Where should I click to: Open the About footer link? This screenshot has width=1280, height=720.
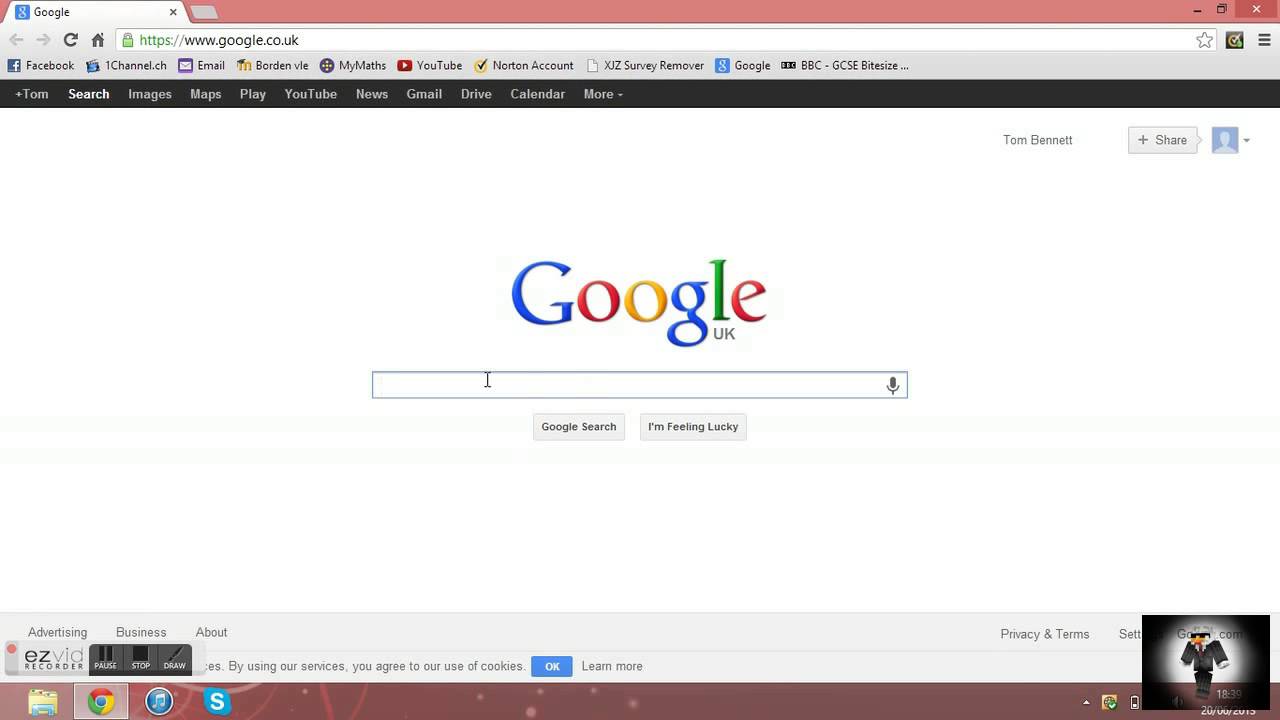pos(211,632)
